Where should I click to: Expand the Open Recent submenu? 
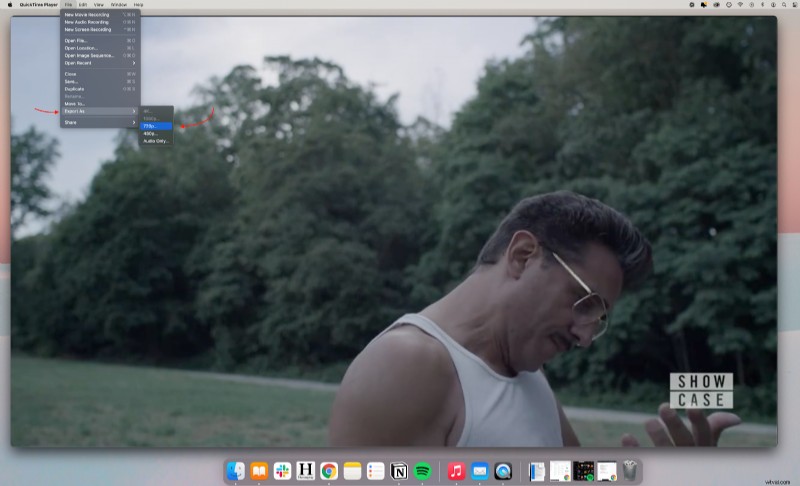[100, 63]
